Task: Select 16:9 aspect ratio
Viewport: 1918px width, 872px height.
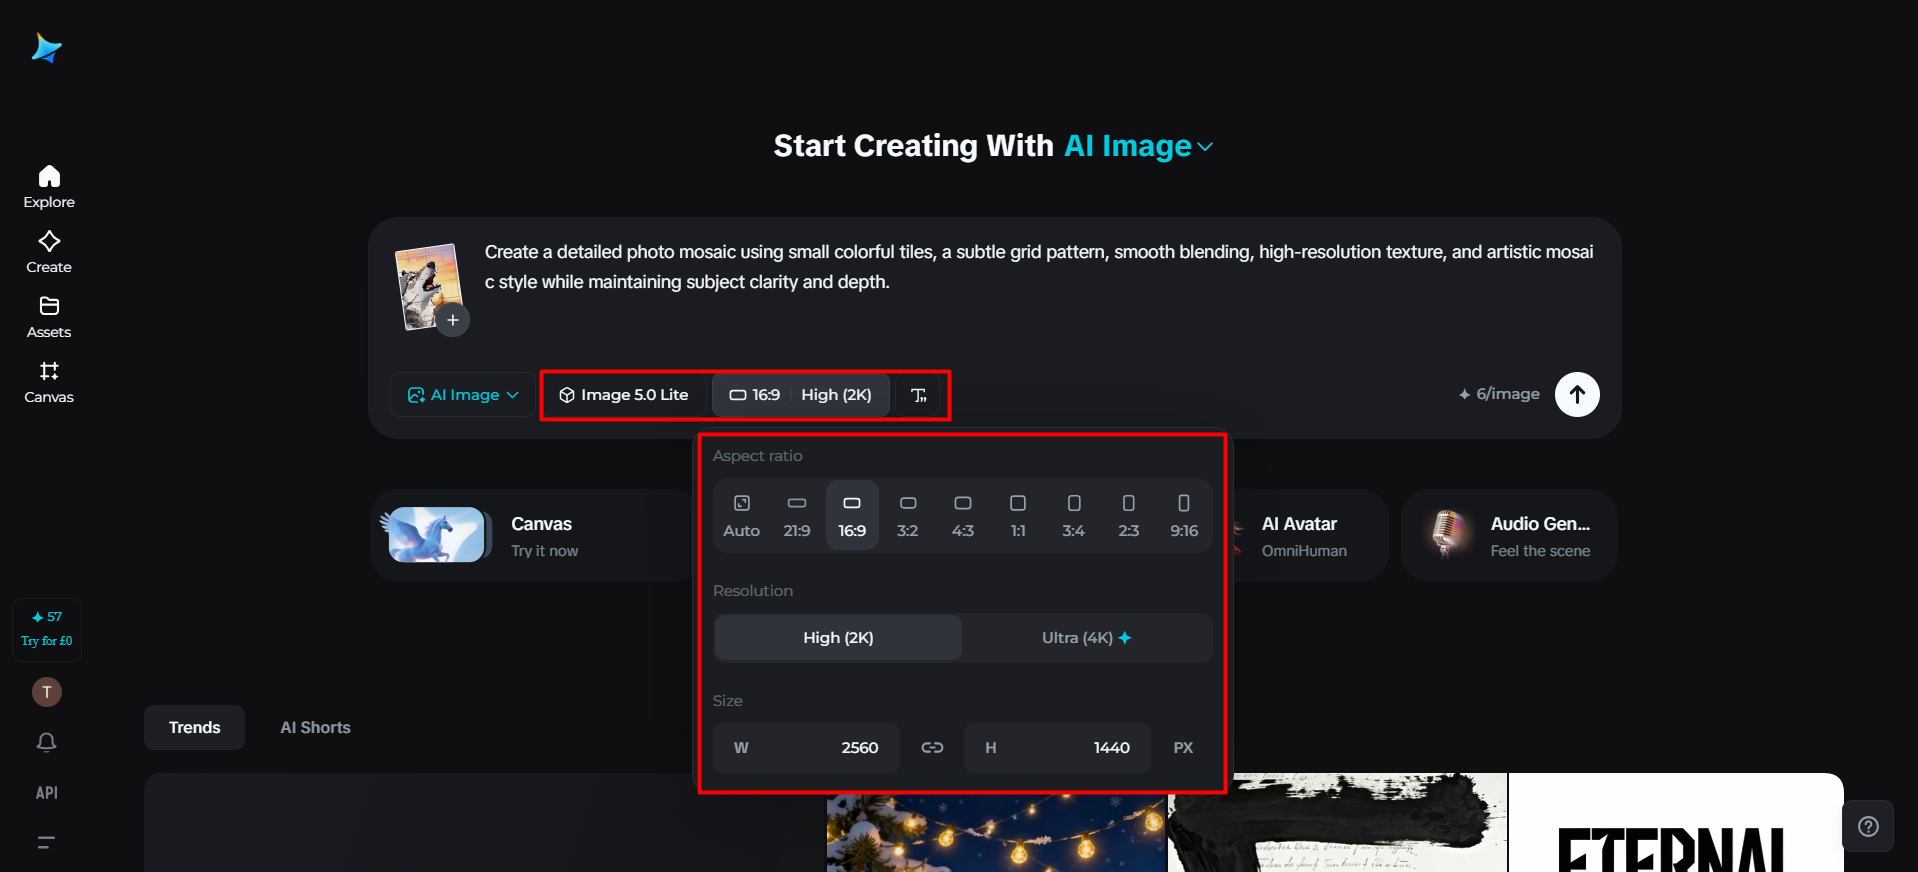Action: [x=852, y=515]
